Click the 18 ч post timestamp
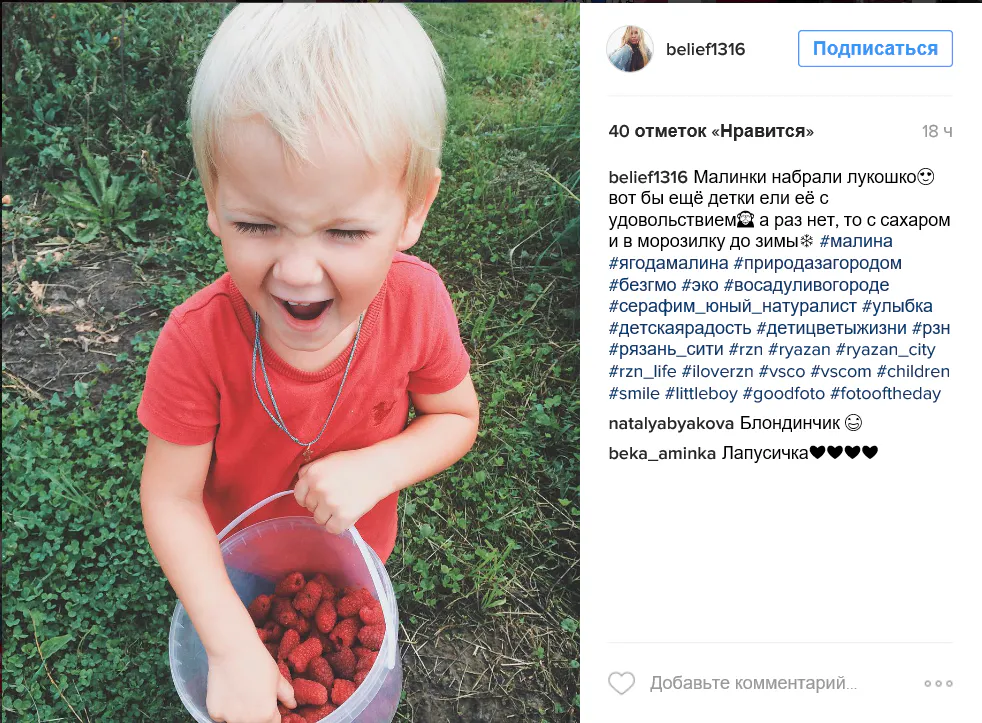Viewport: 982px width, 723px height. pos(937,132)
